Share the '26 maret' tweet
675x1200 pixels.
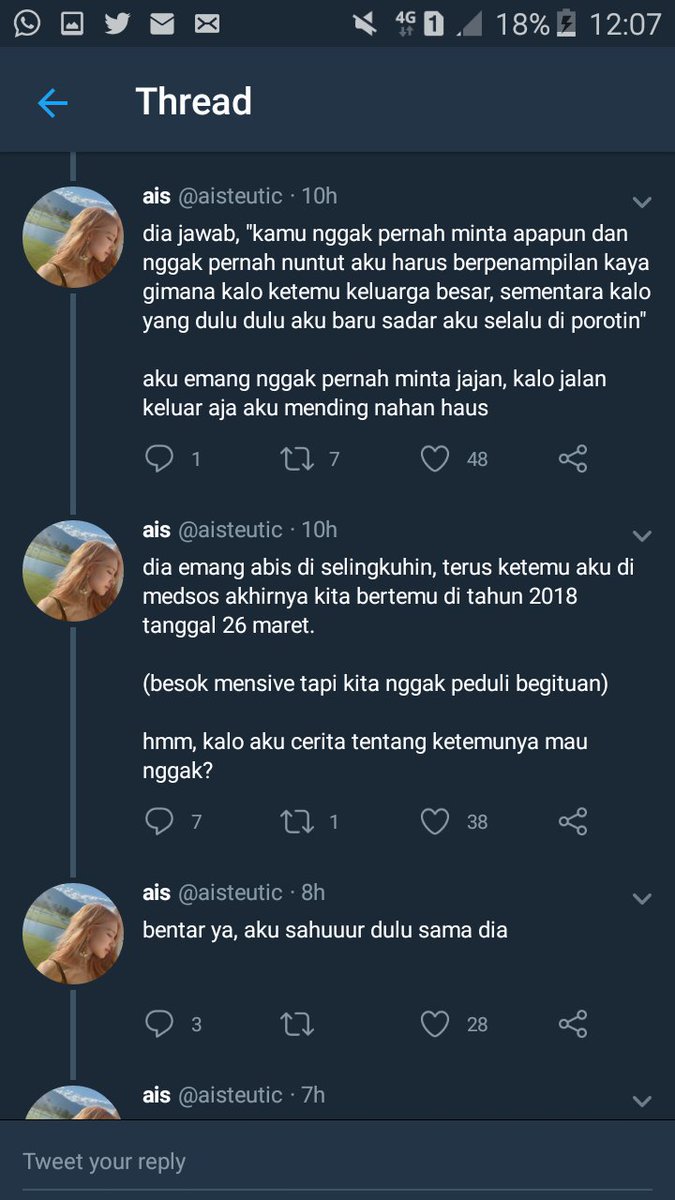572,822
